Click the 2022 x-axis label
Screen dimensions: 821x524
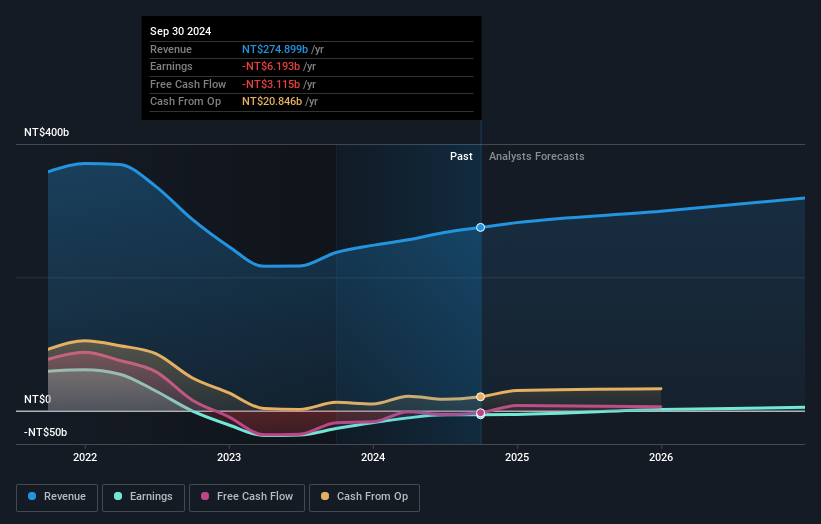tap(85, 457)
